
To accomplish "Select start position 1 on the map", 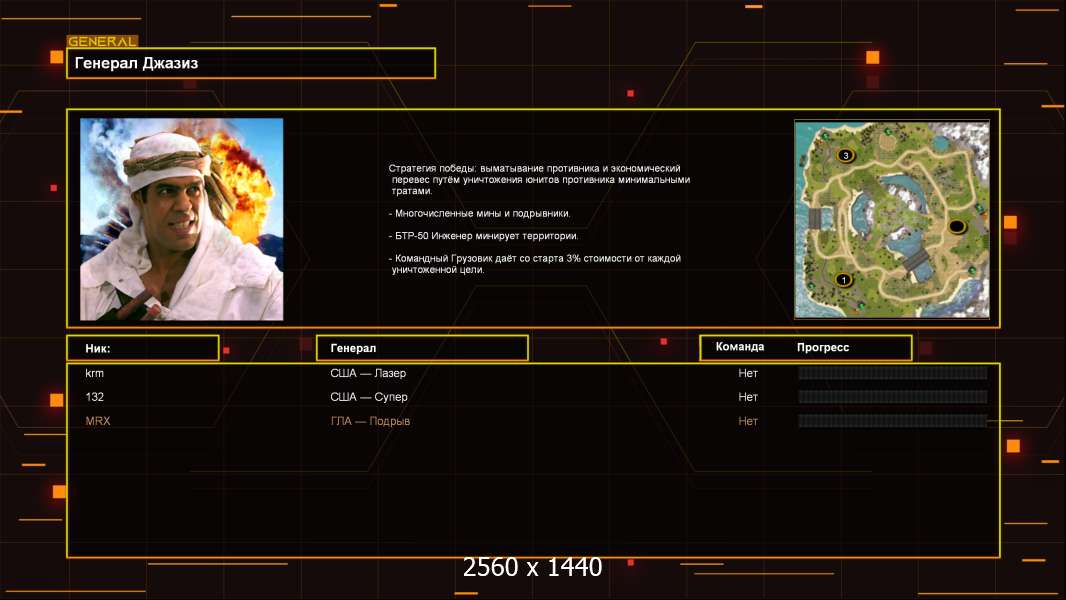I will pos(844,280).
